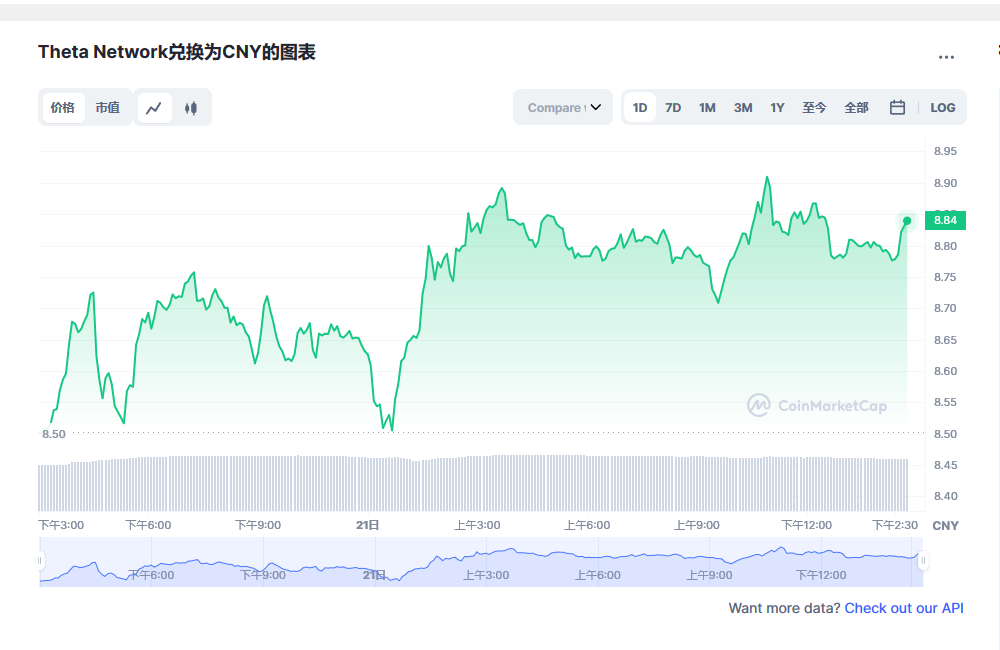Click the right navigator range handle
Image resolution: width=1000 pixels, height=650 pixels.
click(x=923, y=561)
